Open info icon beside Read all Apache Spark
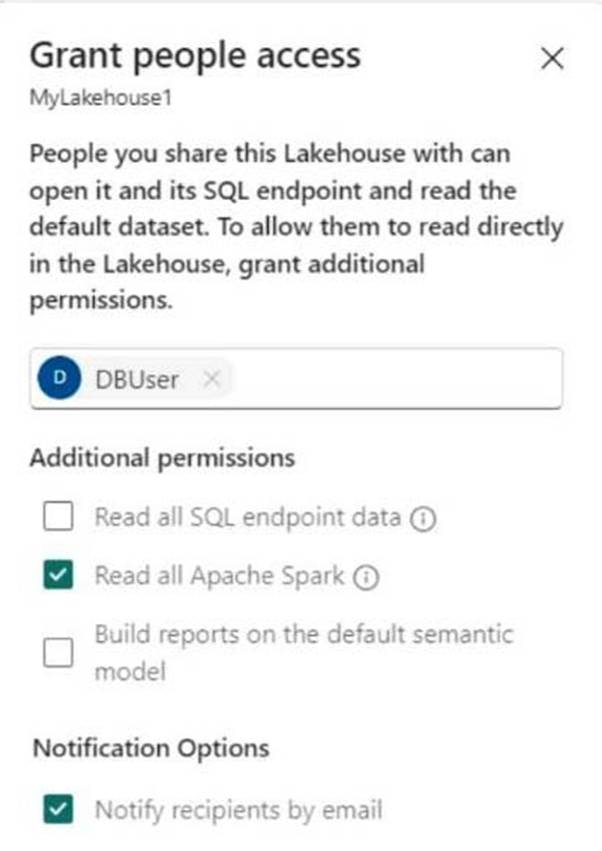 (366, 577)
